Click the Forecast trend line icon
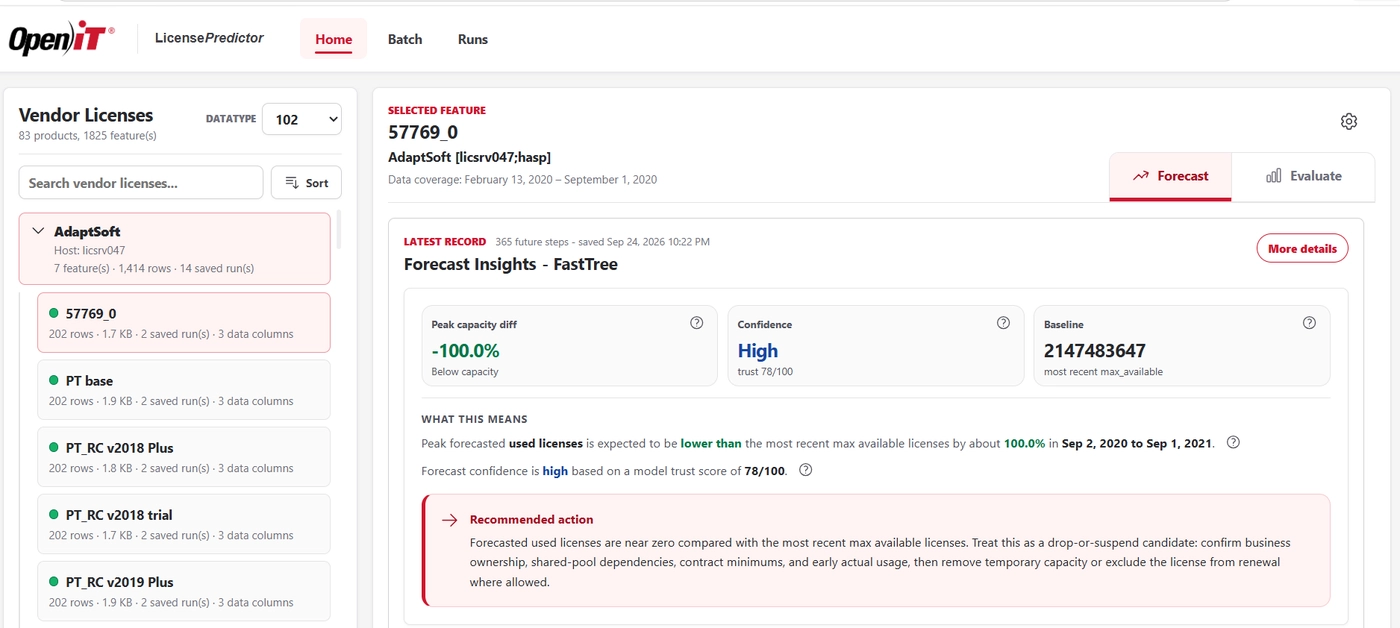 1141,176
